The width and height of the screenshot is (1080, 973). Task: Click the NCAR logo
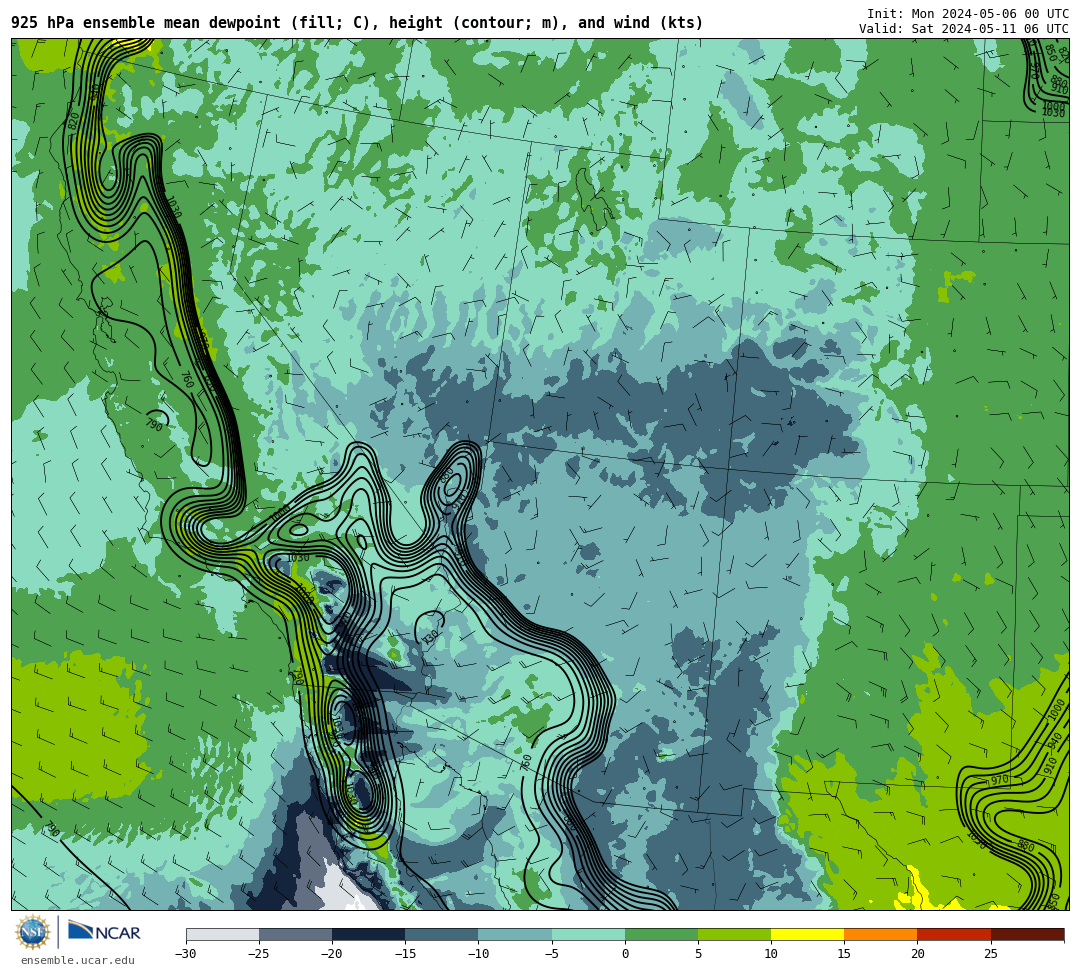tap(104, 932)
